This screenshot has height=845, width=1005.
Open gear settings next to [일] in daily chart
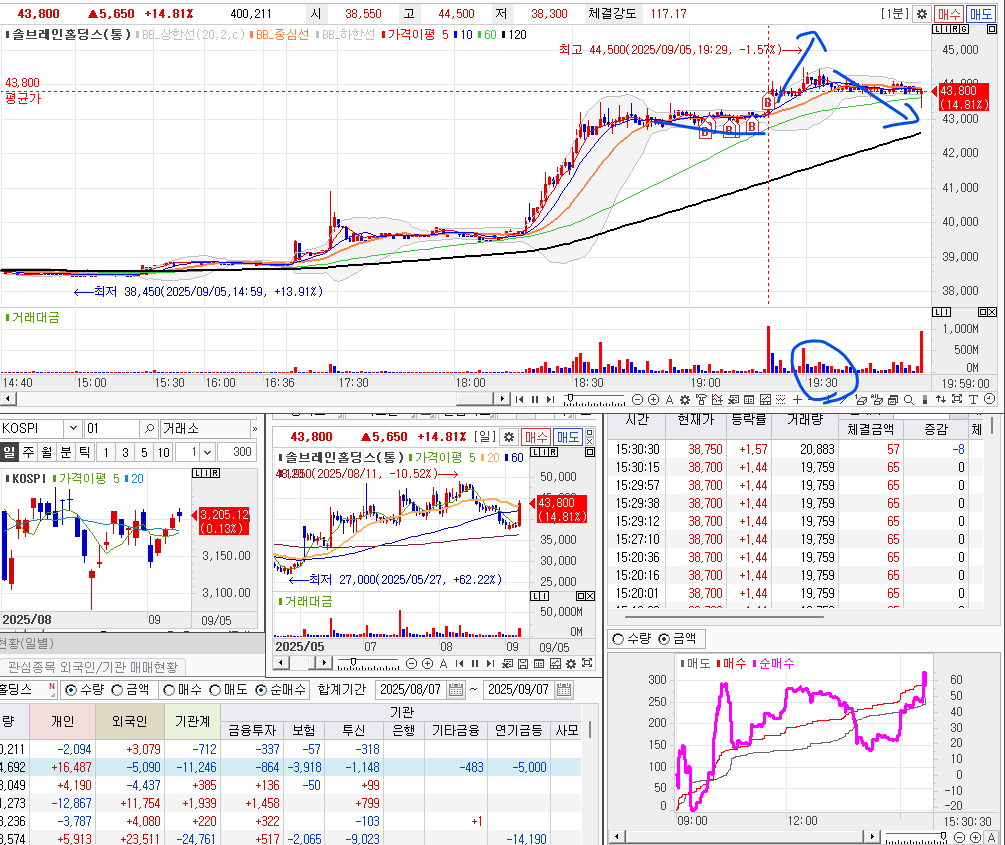click(x=509, y=437)
